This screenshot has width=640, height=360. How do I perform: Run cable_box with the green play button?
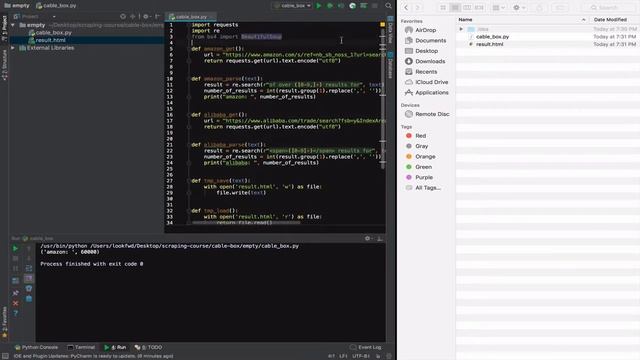pos(319,6)
